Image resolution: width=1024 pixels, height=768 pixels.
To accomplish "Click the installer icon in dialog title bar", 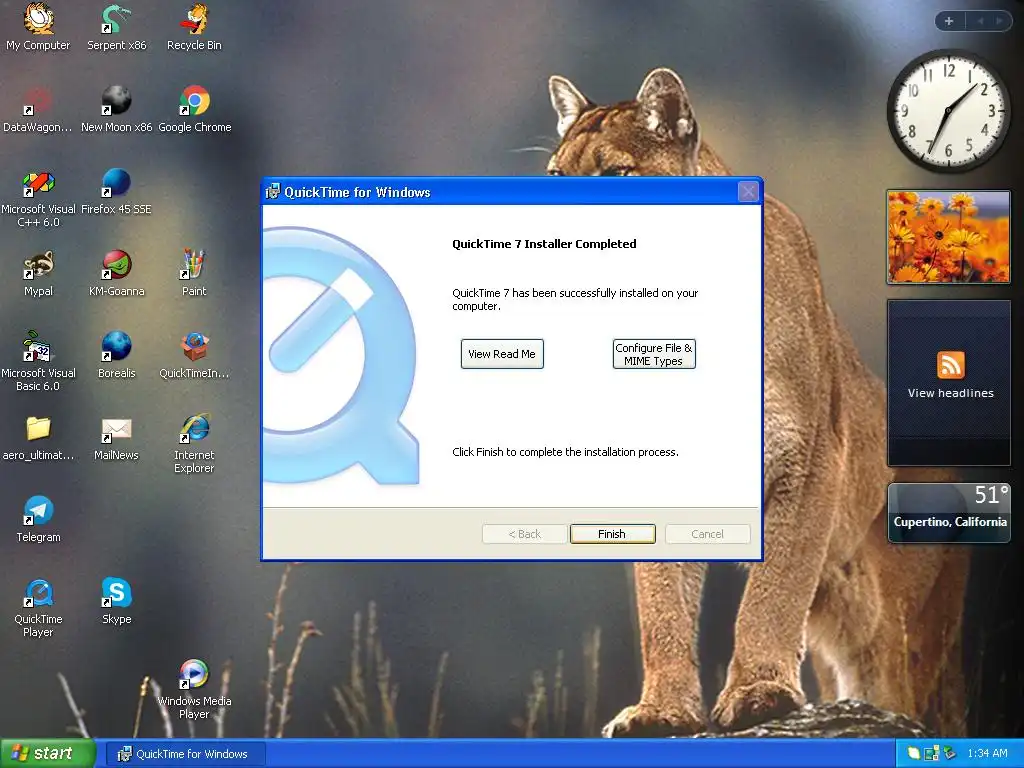I will coord(273,191).
